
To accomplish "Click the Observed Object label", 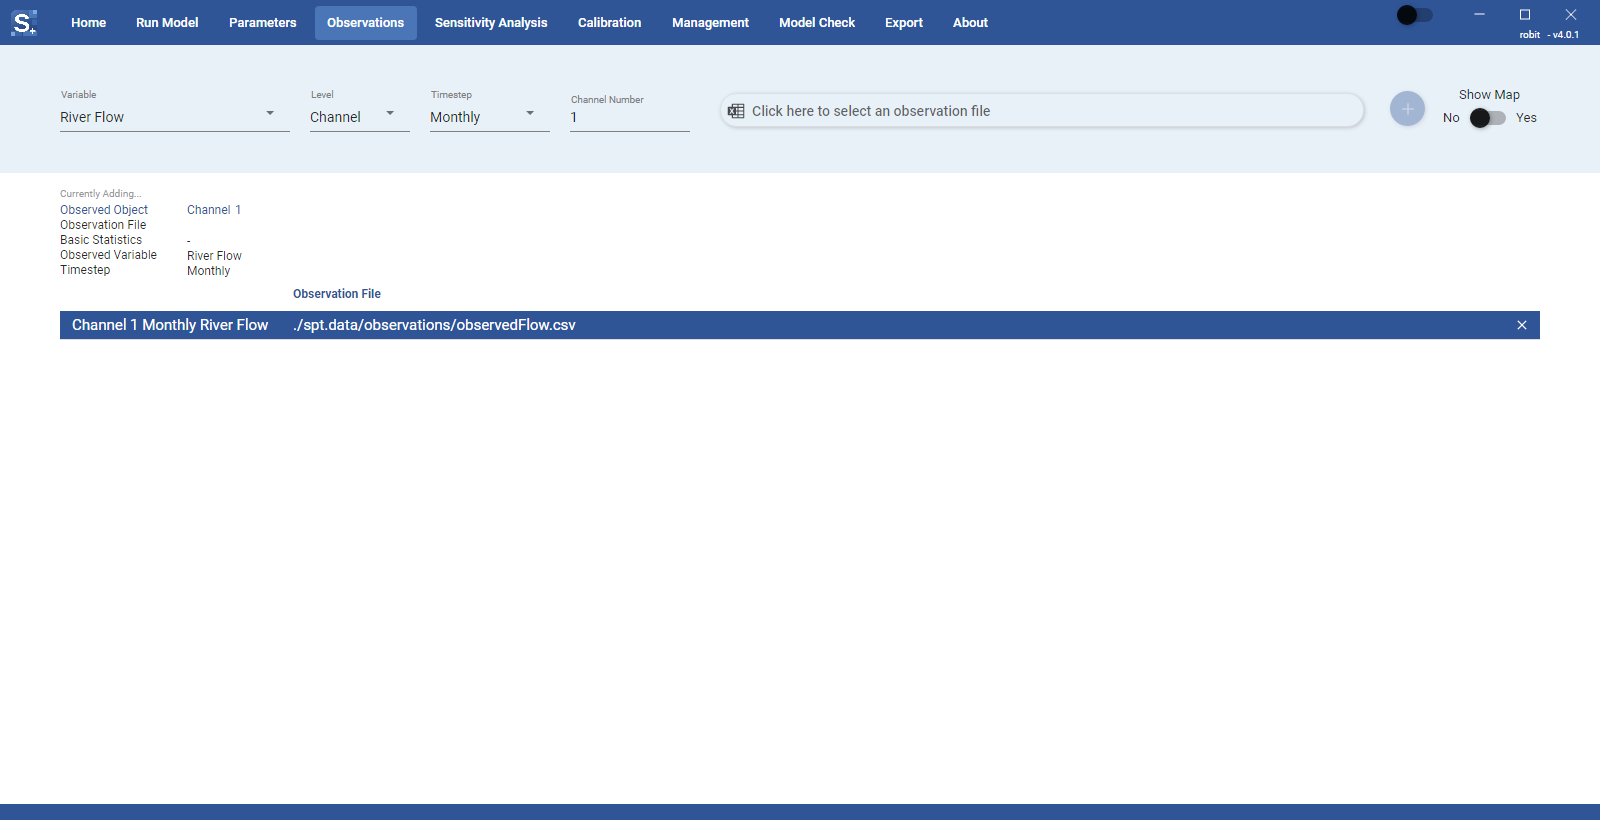I will click(x=104, y=210).
